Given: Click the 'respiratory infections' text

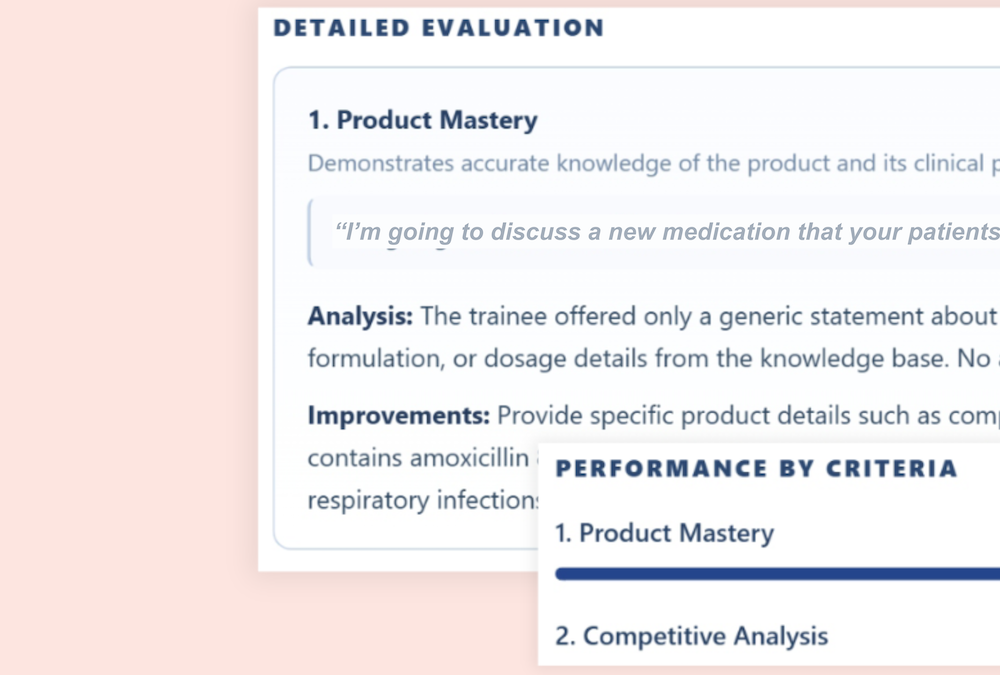Looking at the screenshot, I should (x=423, y=500).
